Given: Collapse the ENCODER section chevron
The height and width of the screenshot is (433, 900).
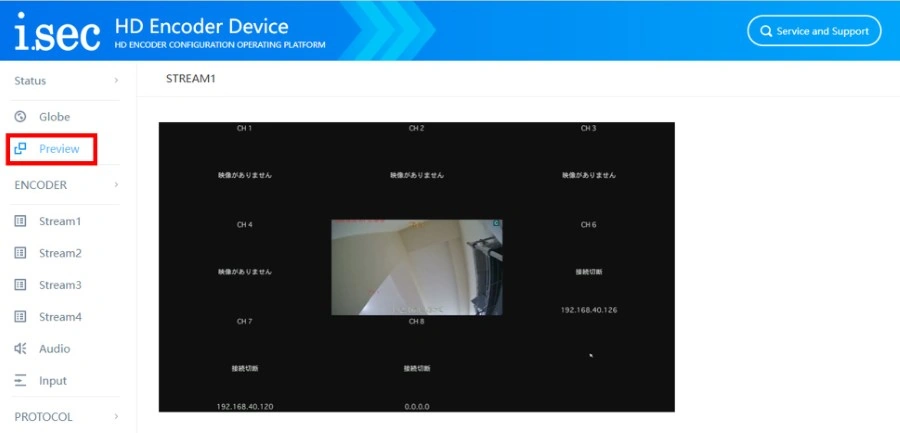Looking at the screenshot, I should [116, 185].
